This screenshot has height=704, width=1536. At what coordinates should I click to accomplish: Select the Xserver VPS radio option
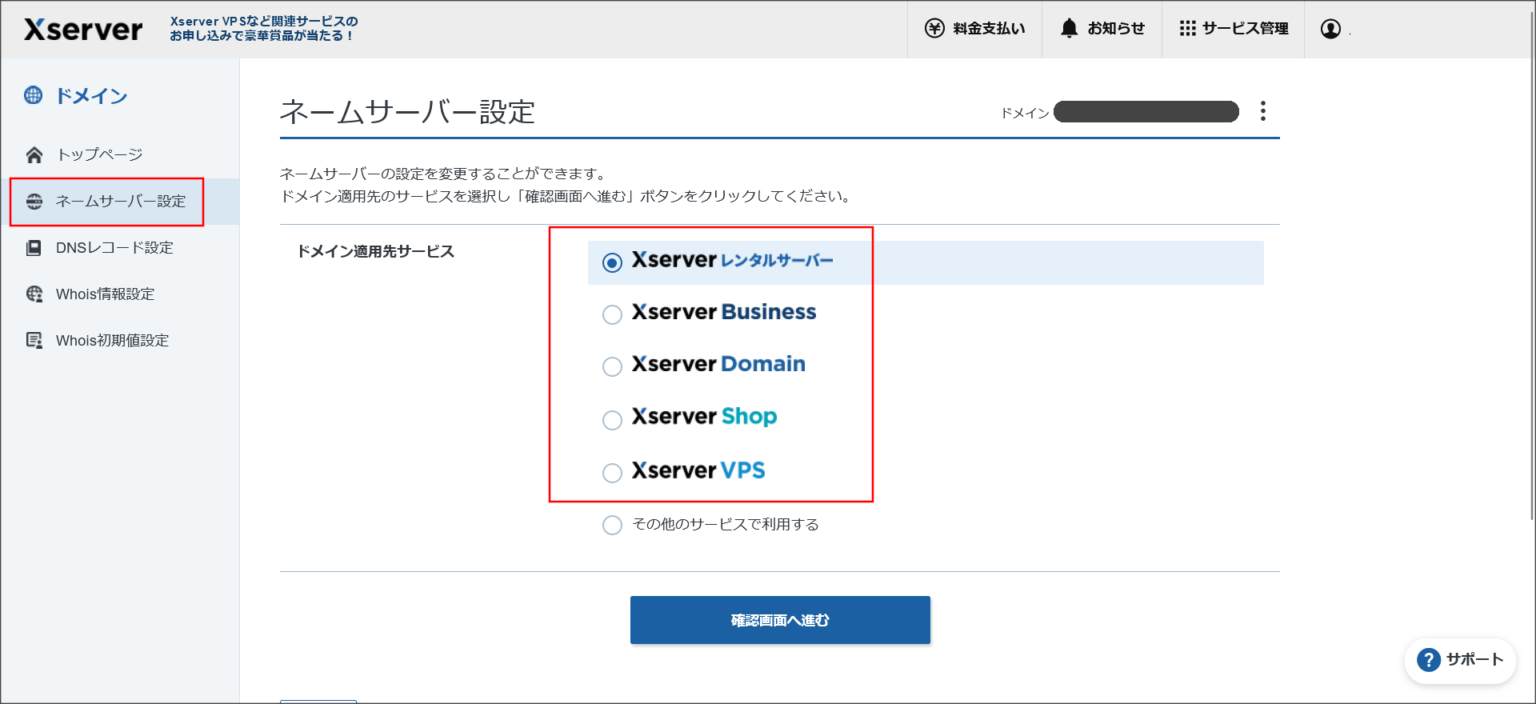pos(612,473)
